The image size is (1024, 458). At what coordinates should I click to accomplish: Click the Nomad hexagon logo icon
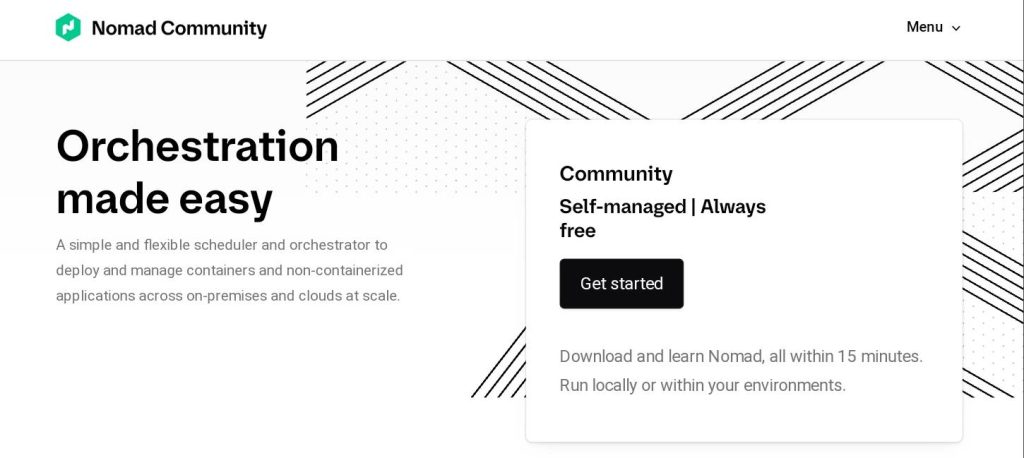[x=68, y=28]
